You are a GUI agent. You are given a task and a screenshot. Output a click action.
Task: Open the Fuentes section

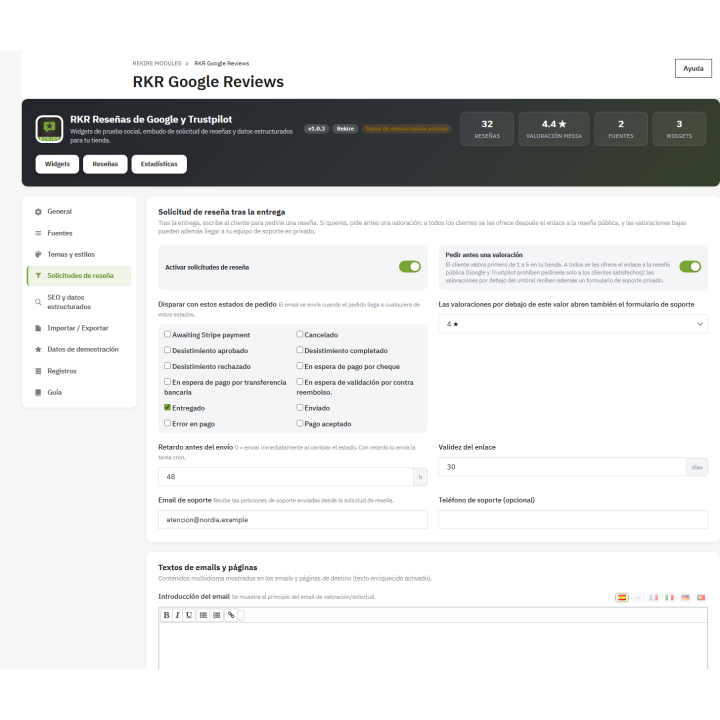[79, 233]
